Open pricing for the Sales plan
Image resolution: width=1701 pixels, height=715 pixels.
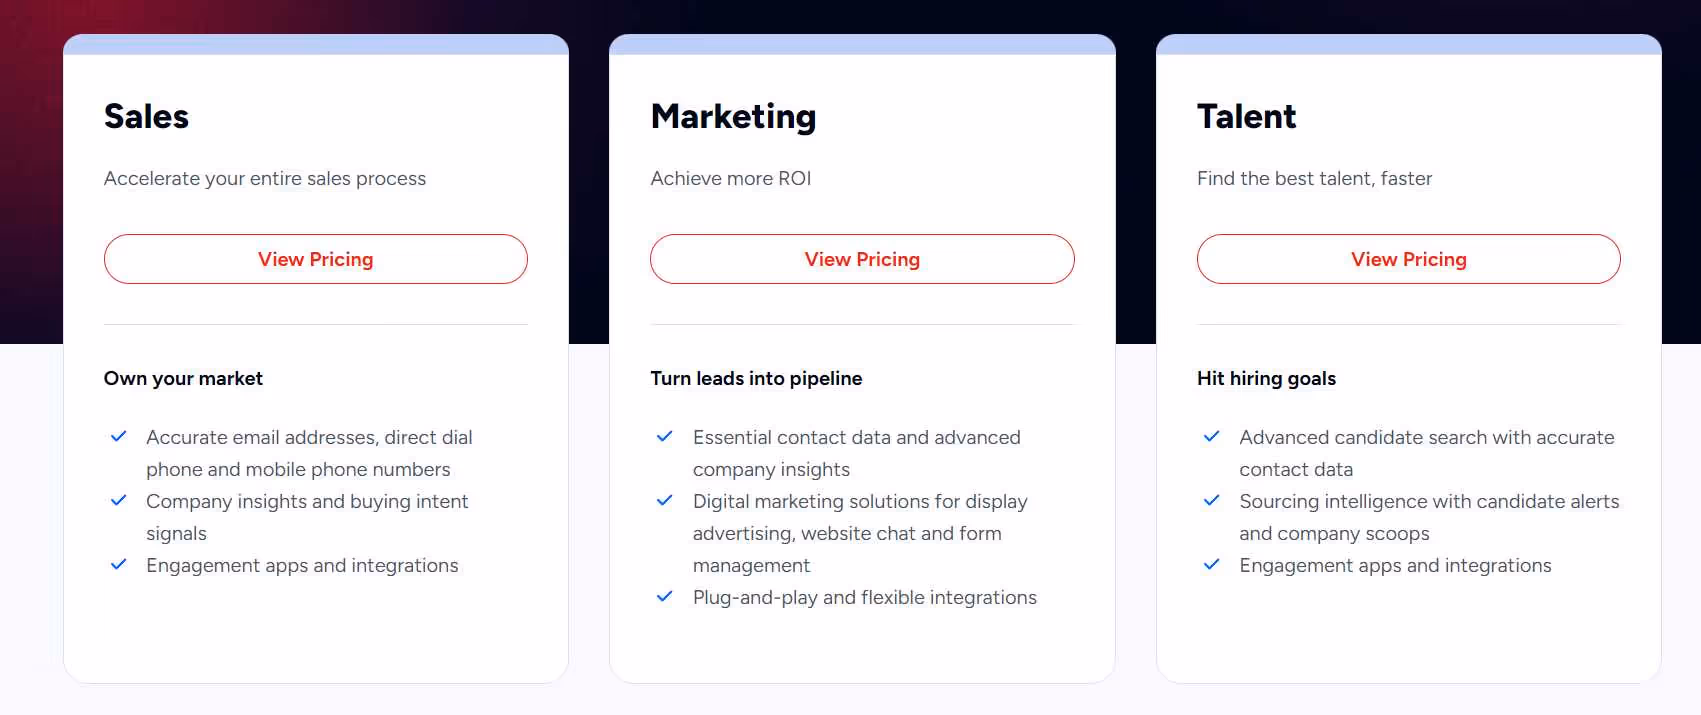click(x=315, y=259)
